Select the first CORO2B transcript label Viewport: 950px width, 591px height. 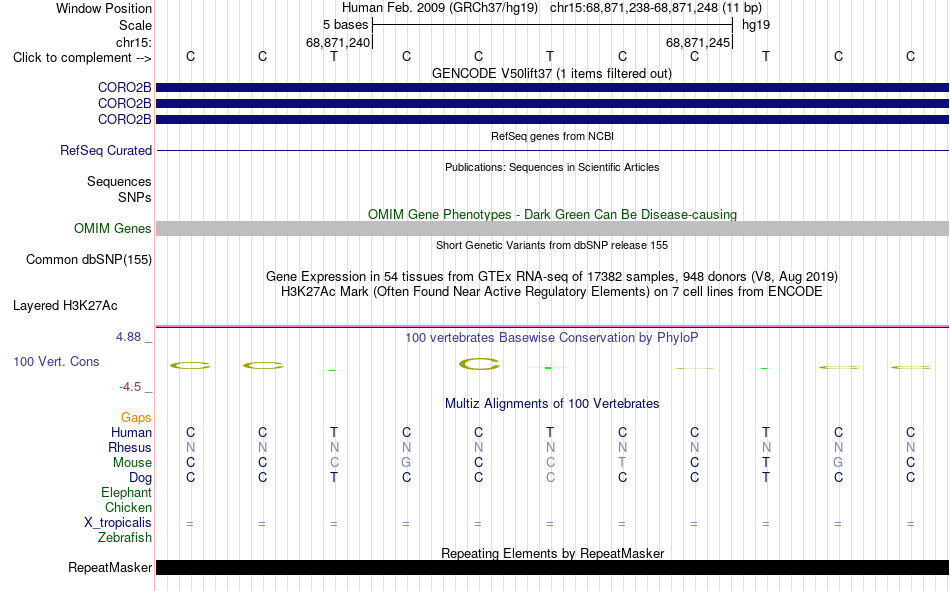124,87
